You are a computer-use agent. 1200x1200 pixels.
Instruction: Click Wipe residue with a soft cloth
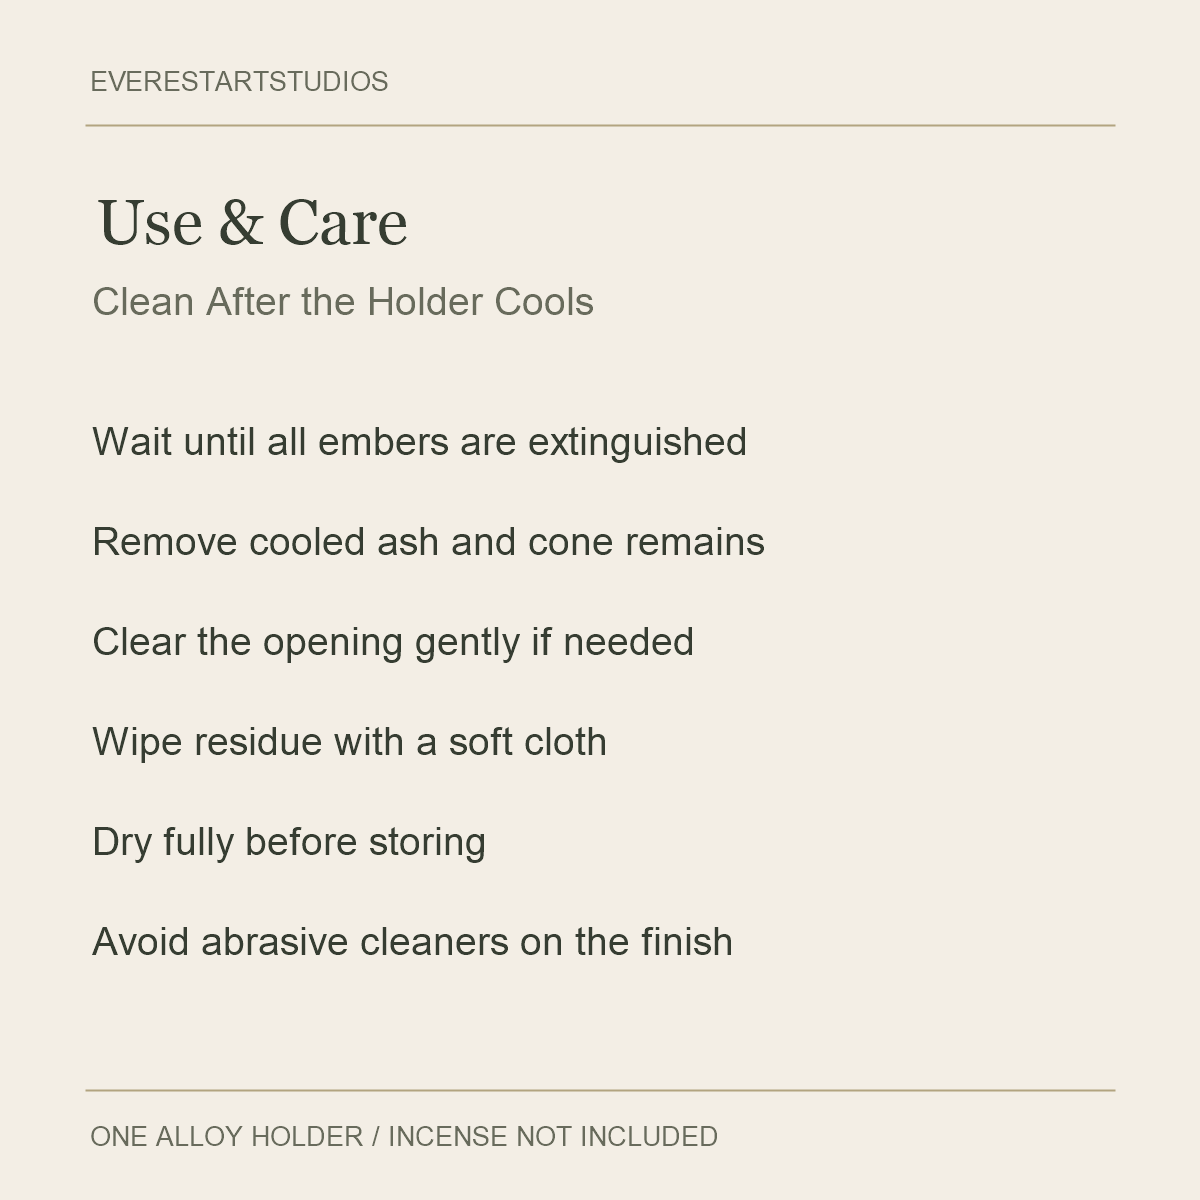pyautogui.click(x=349, y=742)
